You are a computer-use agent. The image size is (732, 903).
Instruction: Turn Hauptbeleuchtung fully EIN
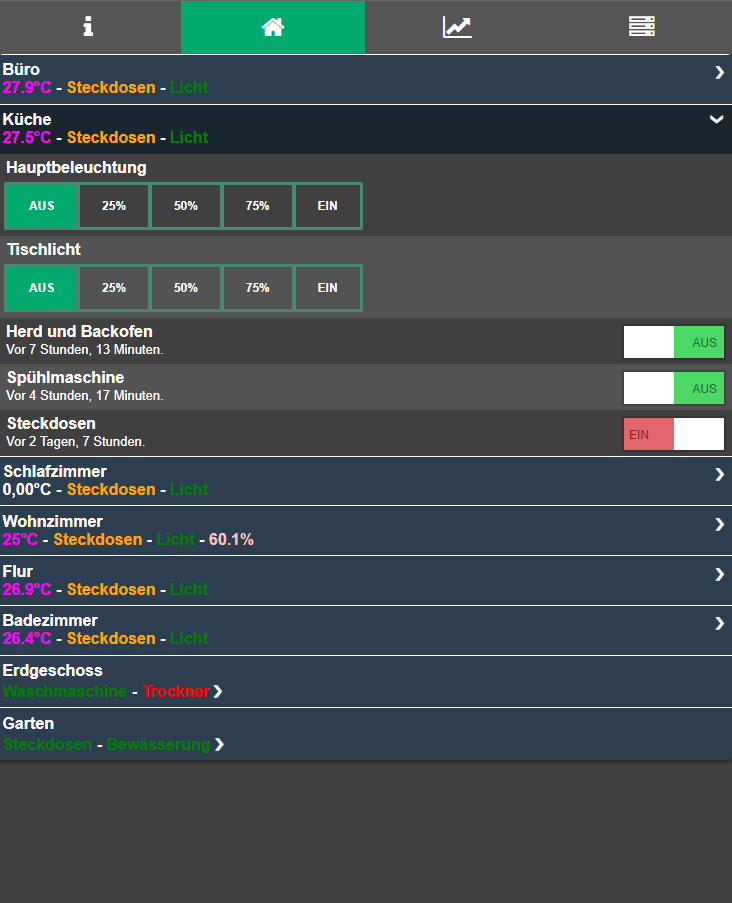328,206
